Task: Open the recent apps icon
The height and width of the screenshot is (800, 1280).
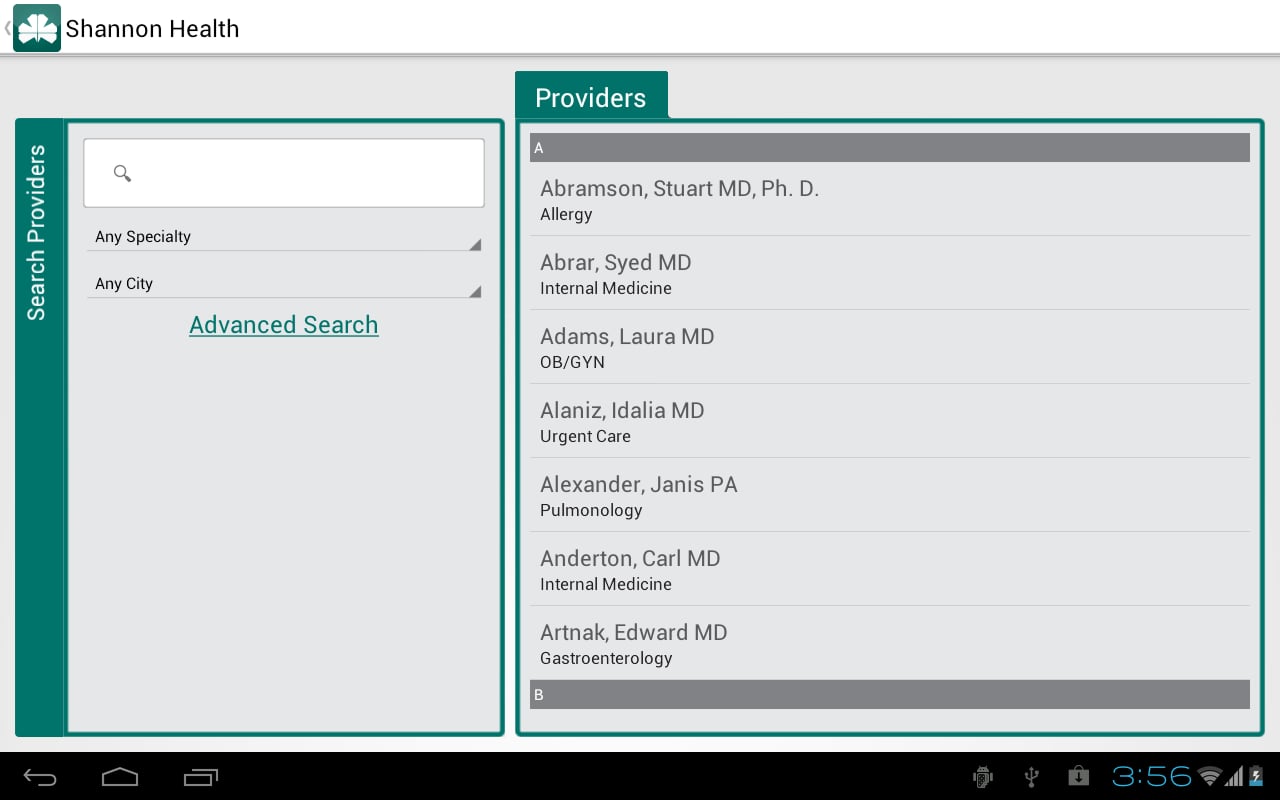Action: [200, 777]
